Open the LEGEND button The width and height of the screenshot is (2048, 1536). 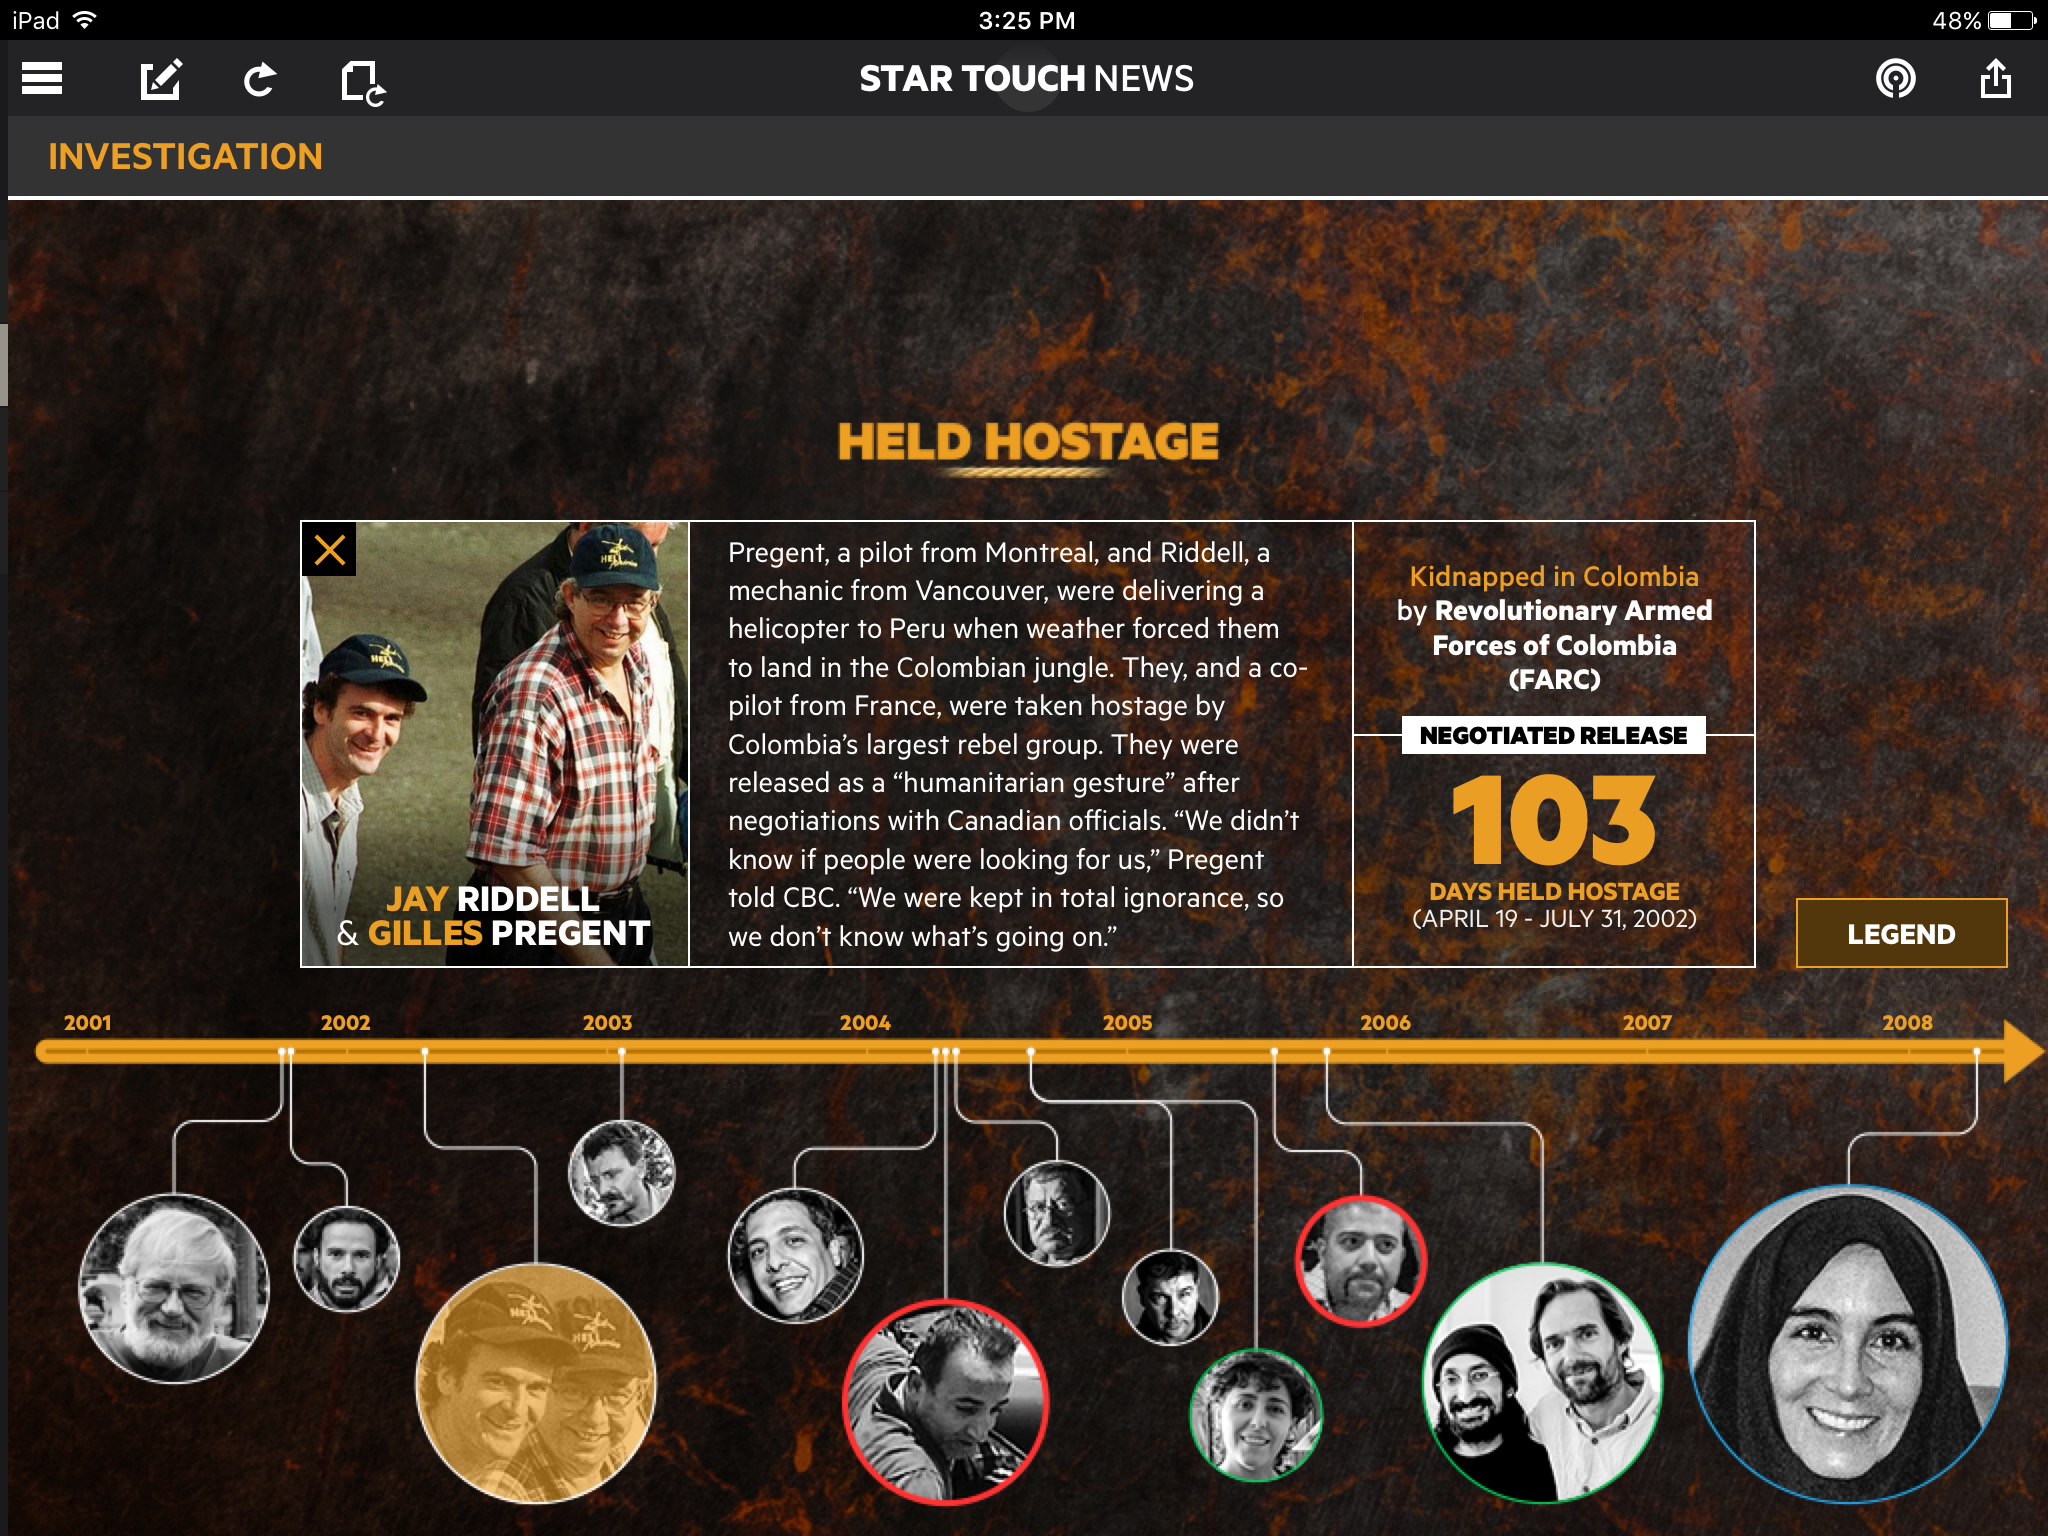1900,933
